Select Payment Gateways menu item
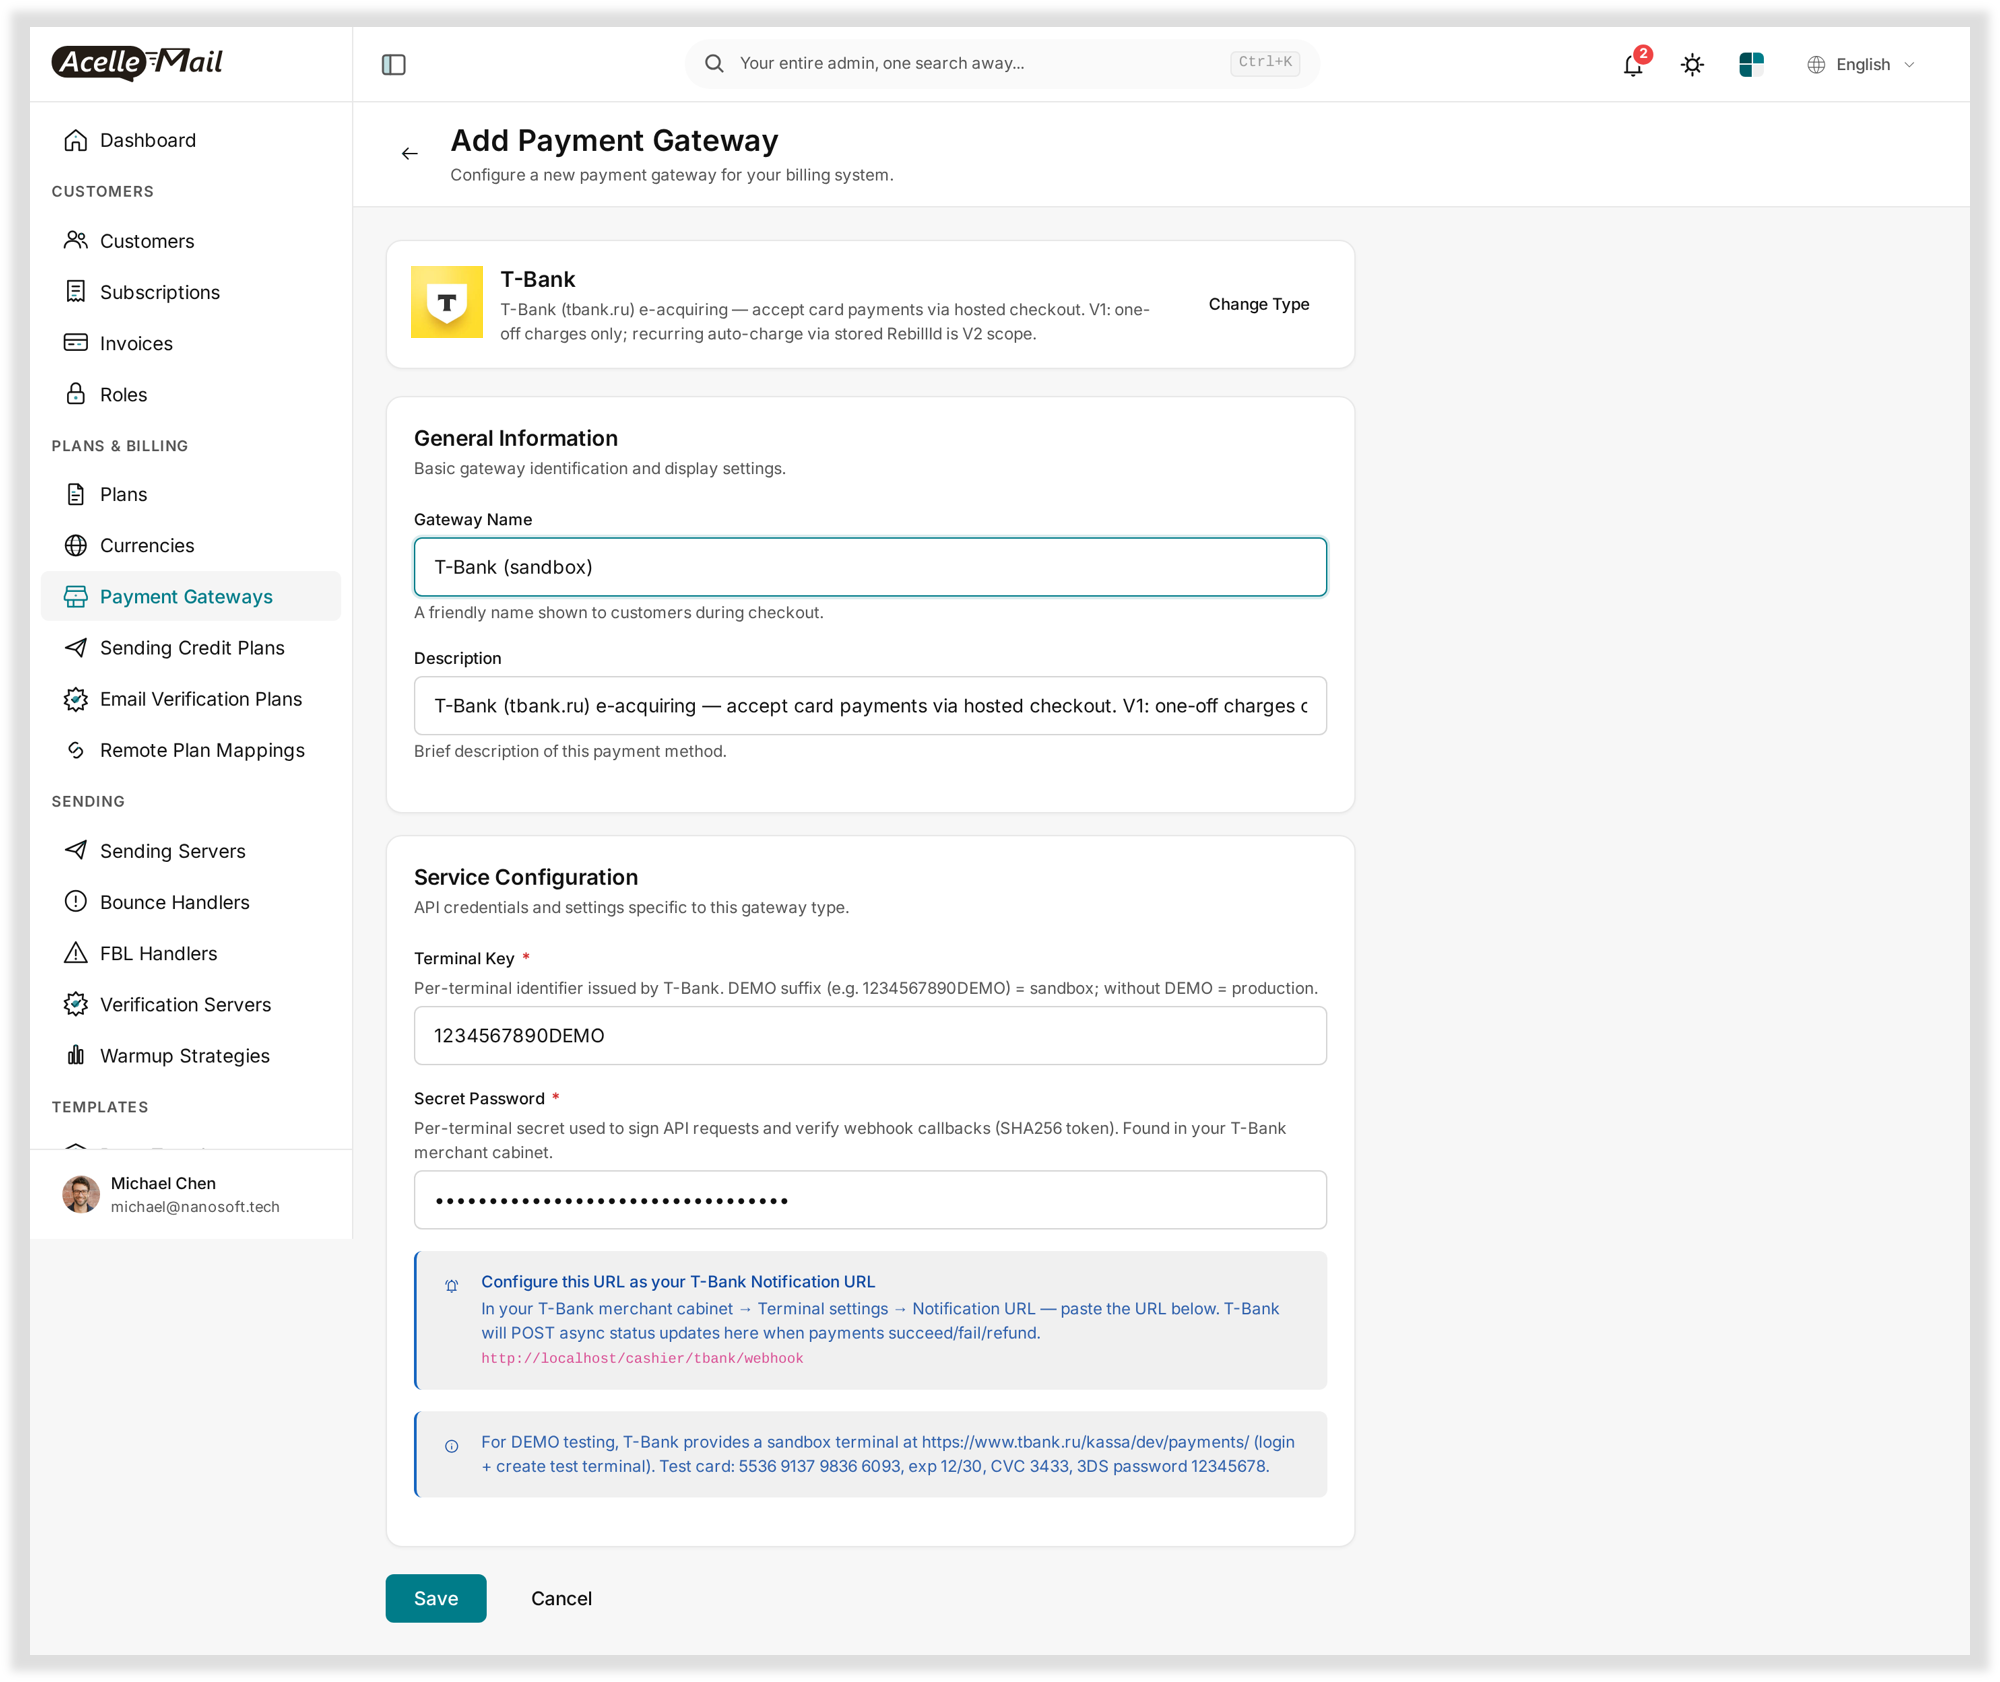 (x=191, y=596)
